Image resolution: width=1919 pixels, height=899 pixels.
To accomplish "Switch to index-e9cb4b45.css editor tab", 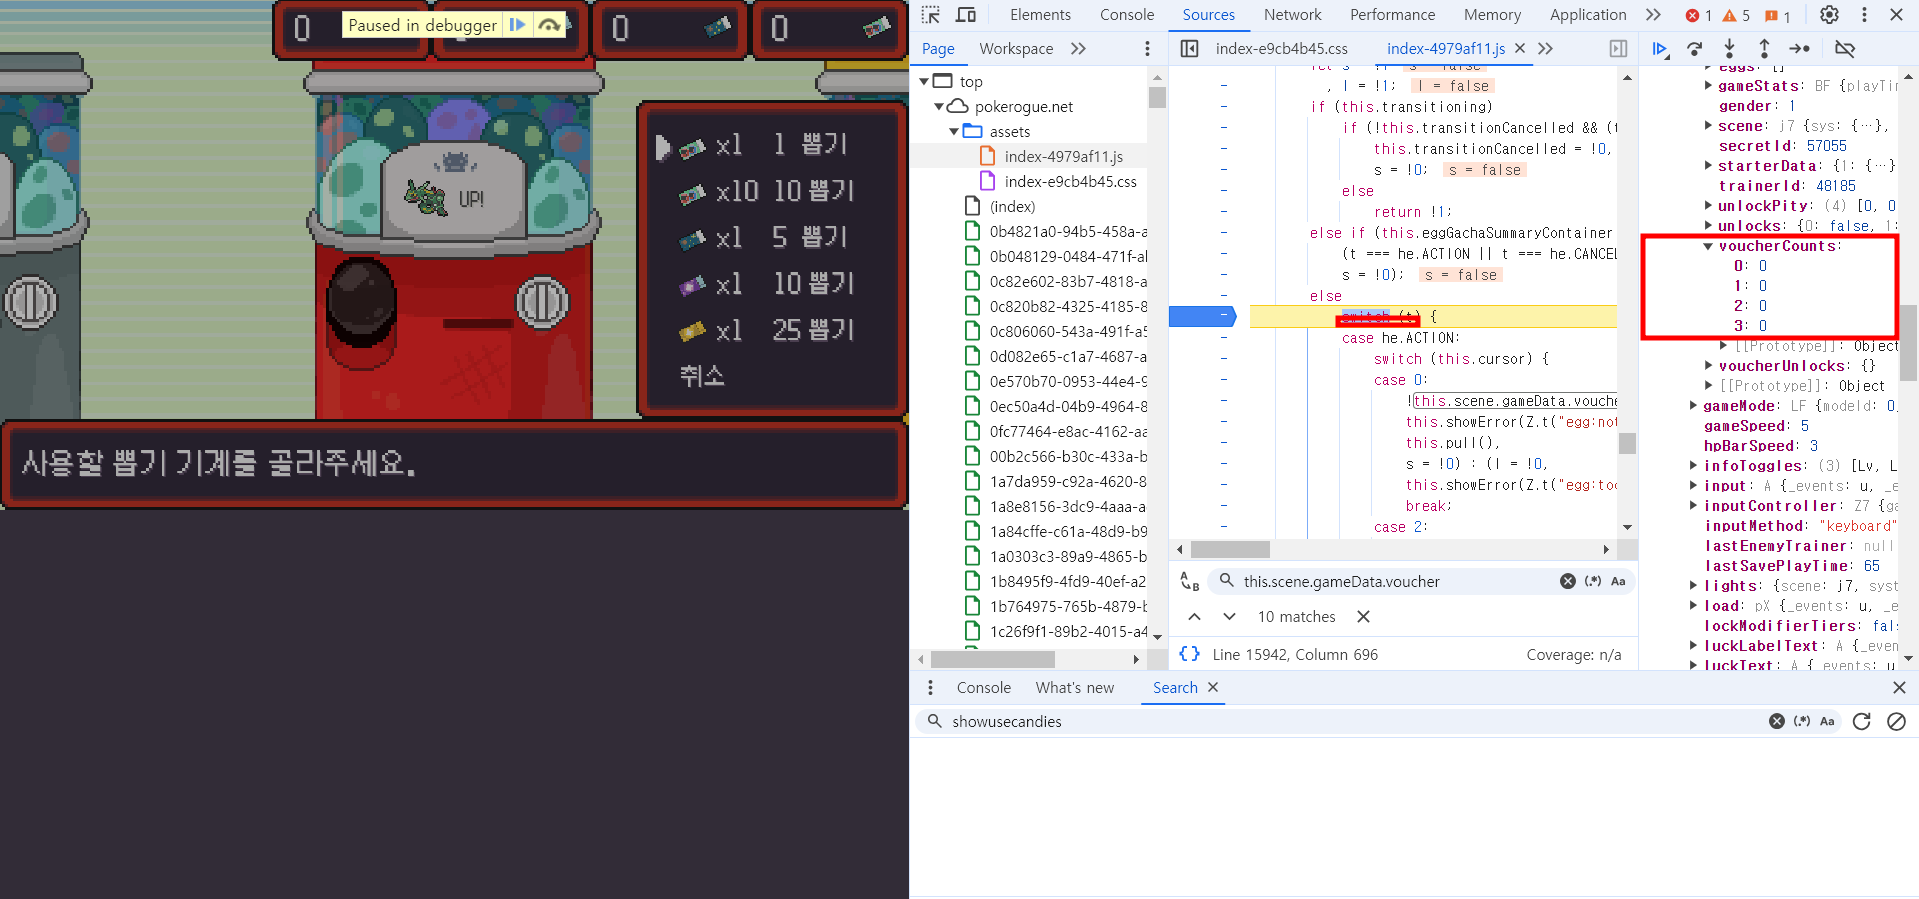I will coord(1281,49).
